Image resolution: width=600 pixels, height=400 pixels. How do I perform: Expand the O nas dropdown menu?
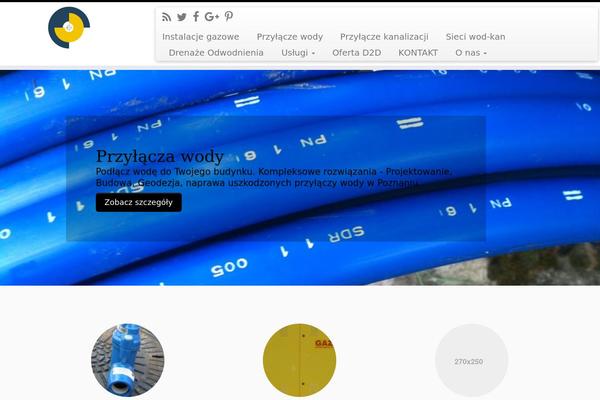point(471,53)
